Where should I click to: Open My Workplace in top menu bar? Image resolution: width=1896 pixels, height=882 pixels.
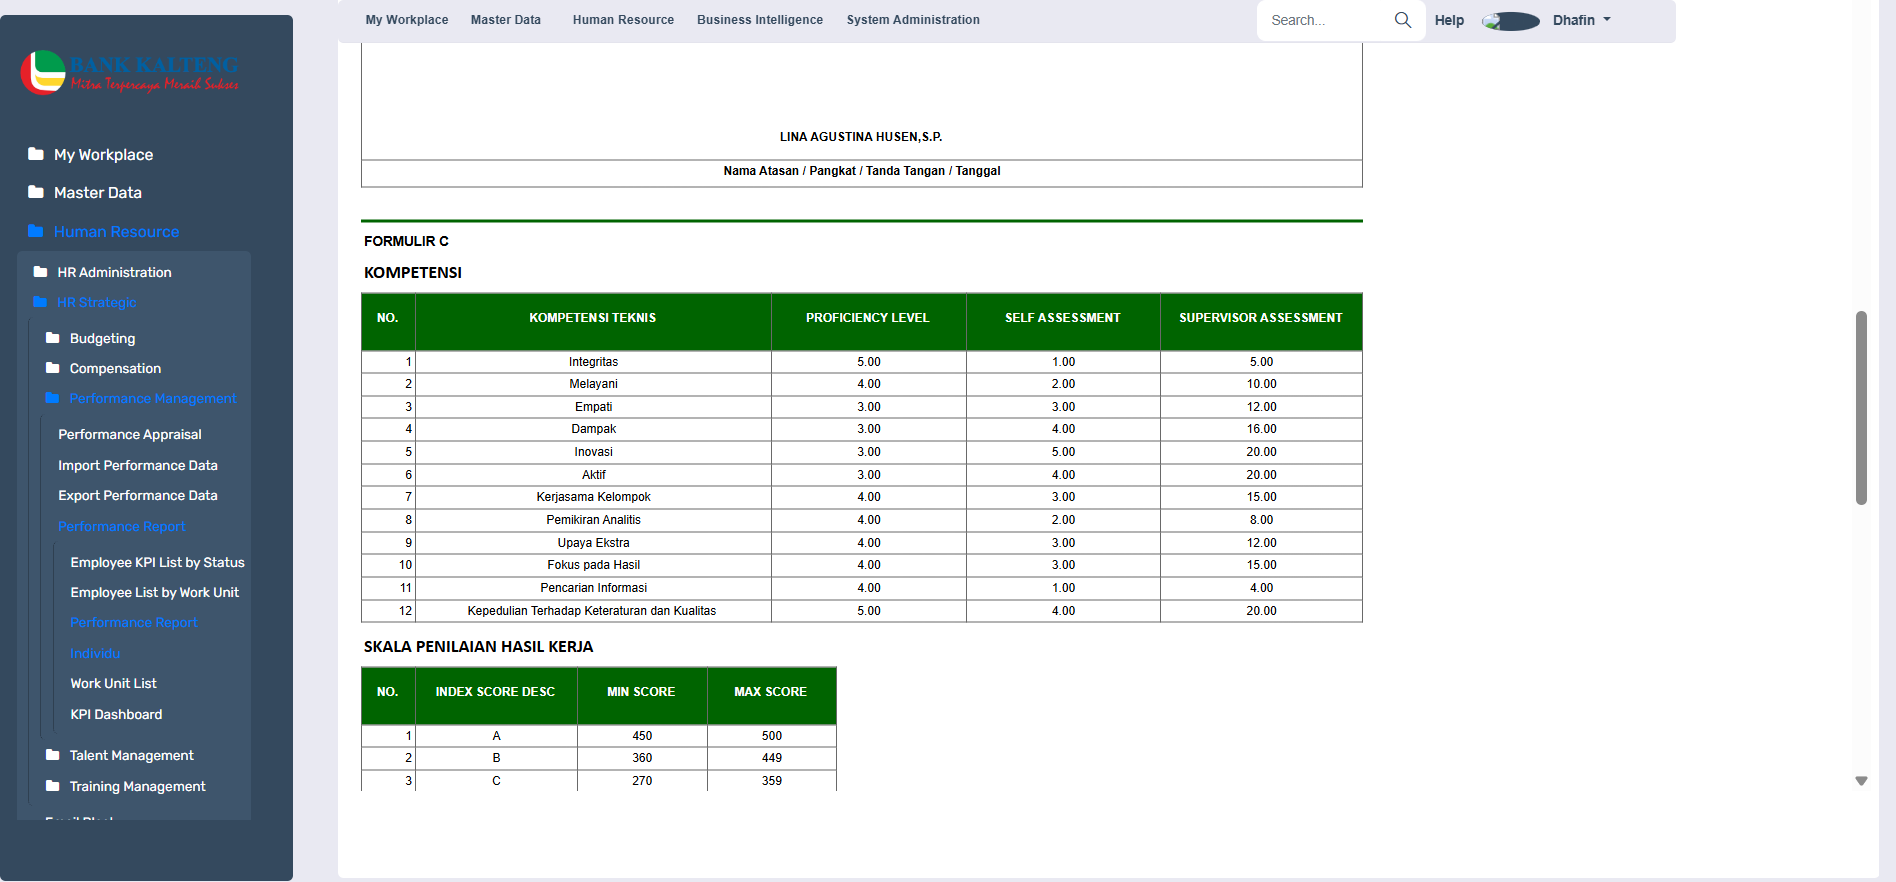(x=407, y=20)
